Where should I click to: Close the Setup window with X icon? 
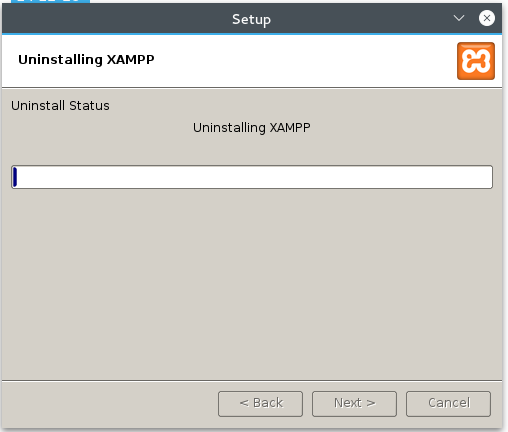coord(487,18)
